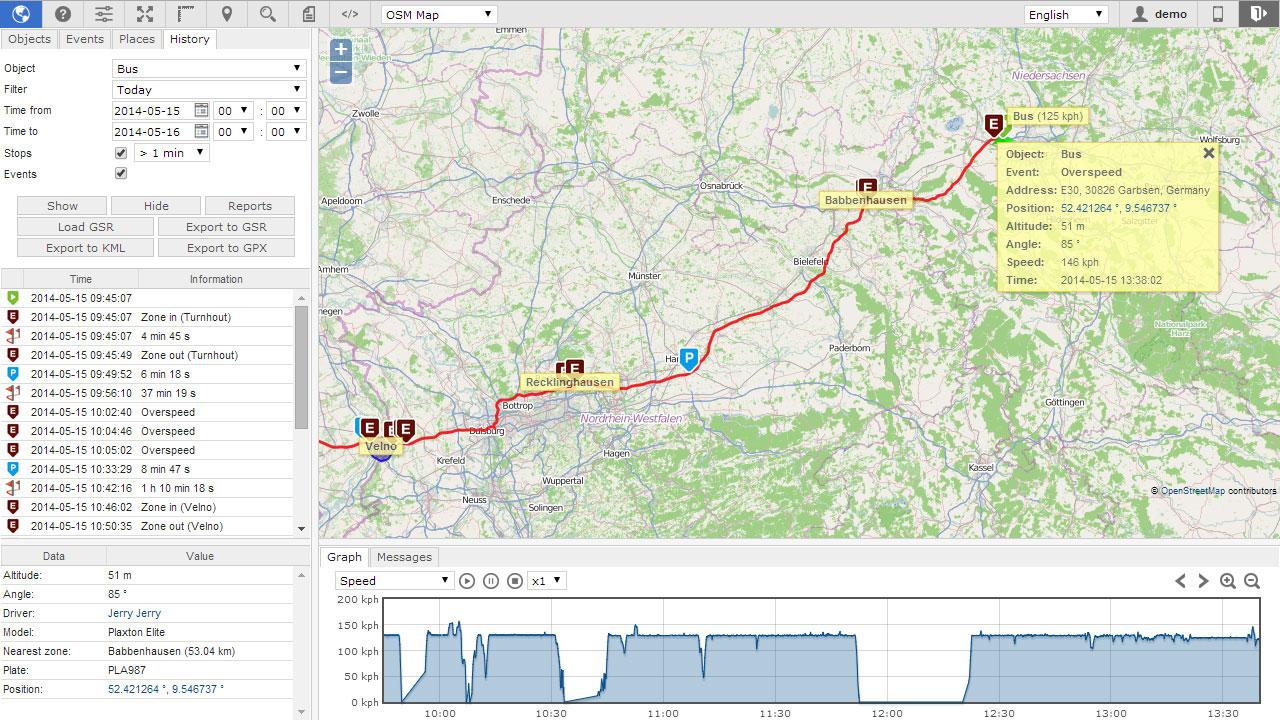Stop the route history playback
Screen dimensions: 1280x720
point(515,581)
